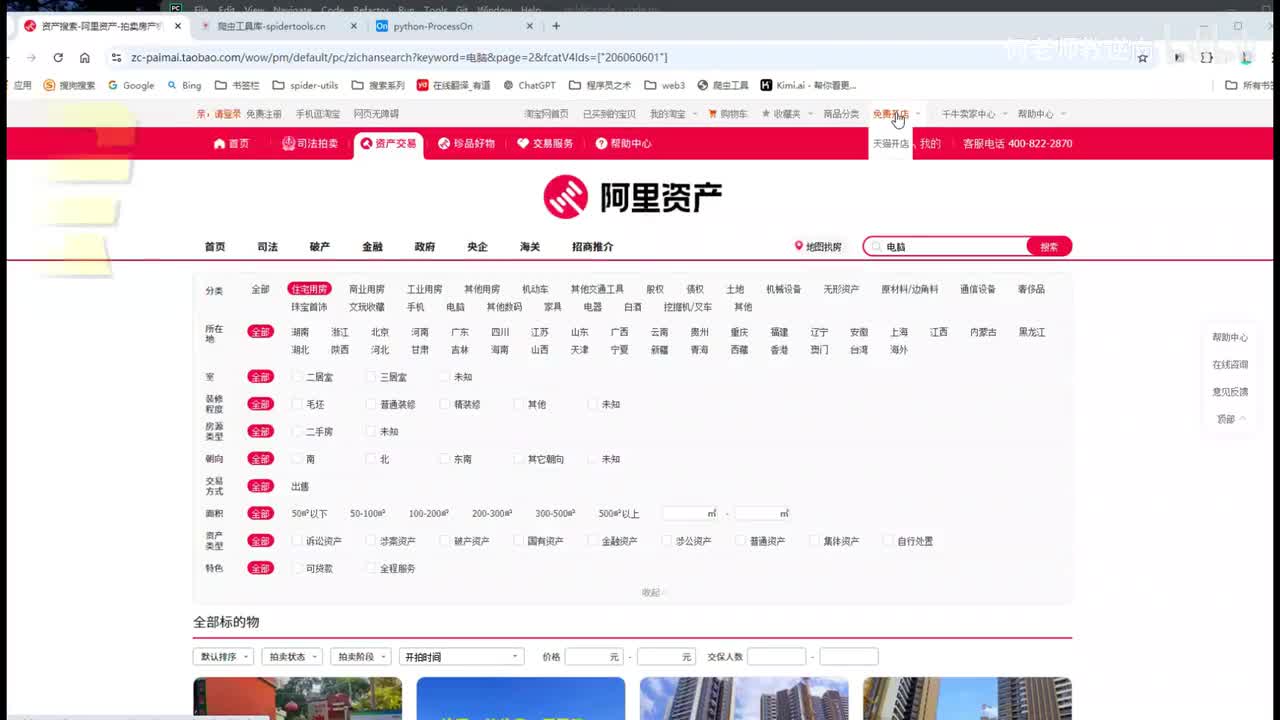Filter location by 北京
Image resolution: width=1280 pixels, height=720 pixels.
click(x=380, y=332)
